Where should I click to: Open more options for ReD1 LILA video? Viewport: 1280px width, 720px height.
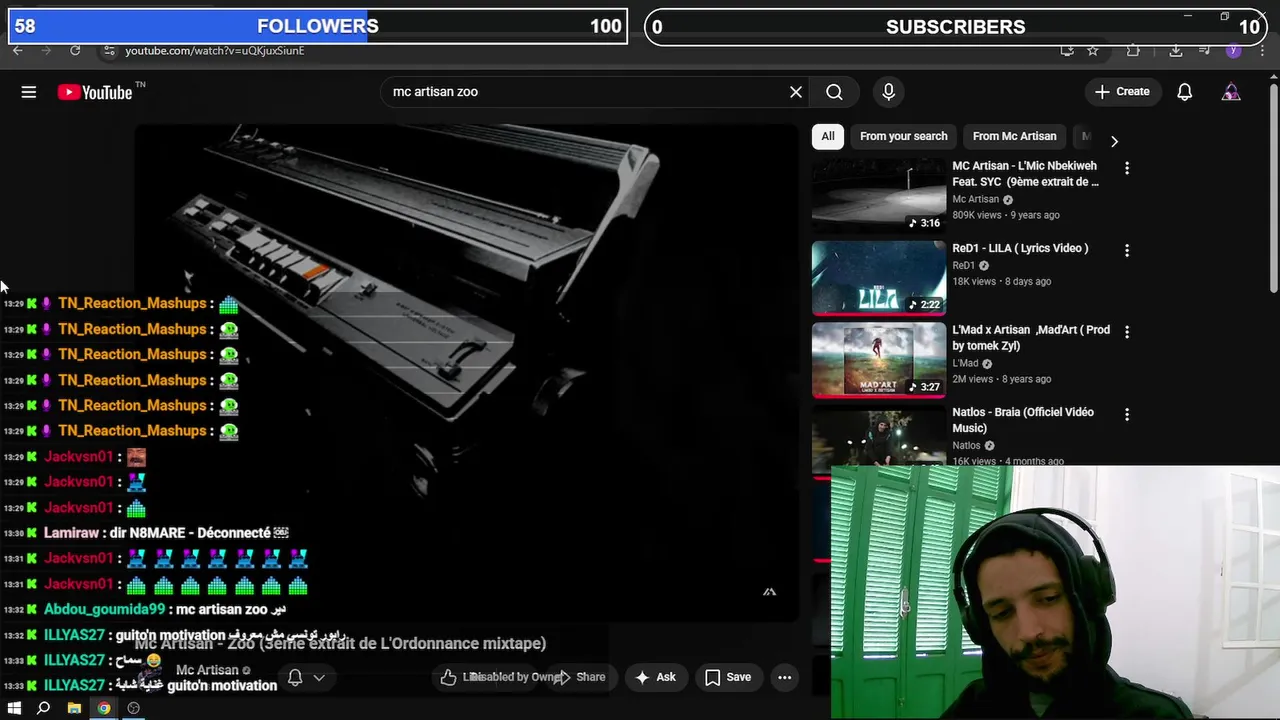(1127, 250)
